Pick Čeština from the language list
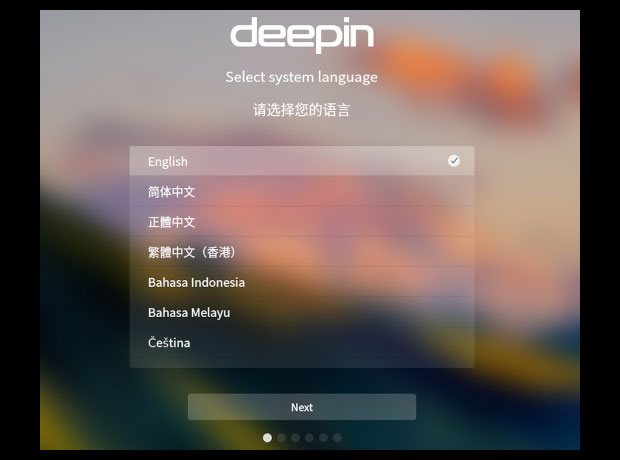Screen dimensions: 620x460 tap(302, 342)
